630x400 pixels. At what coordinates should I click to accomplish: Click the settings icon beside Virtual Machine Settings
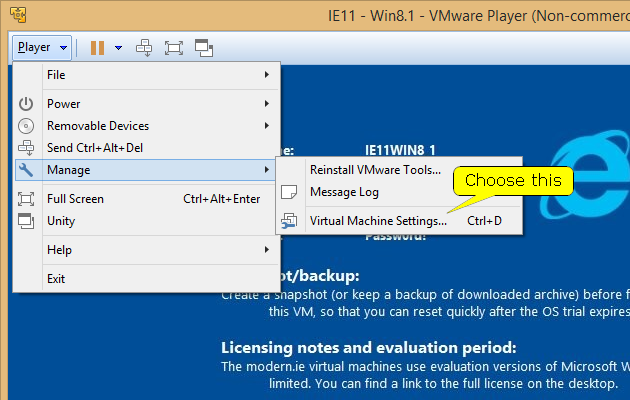pos(289,221)
